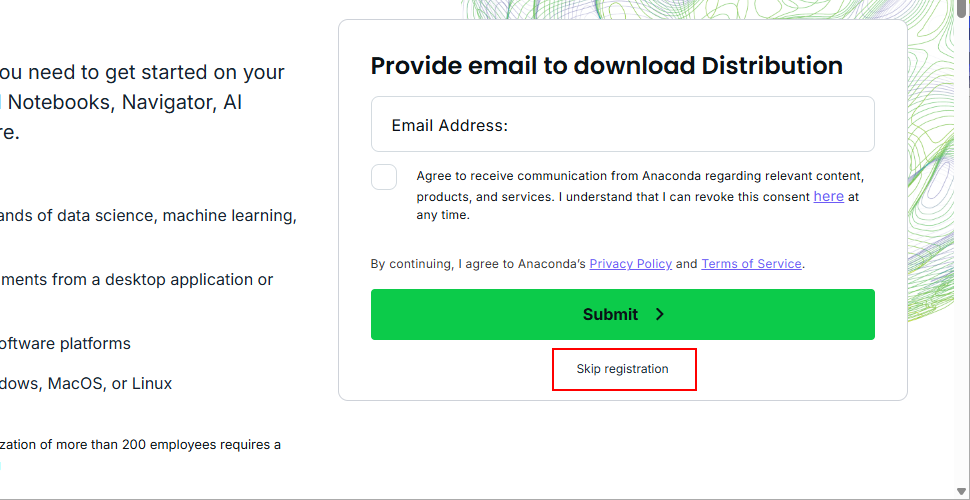Click the 'oftware platforms' text line
This screenshot has height=500, width=970.
coord(66,343)
